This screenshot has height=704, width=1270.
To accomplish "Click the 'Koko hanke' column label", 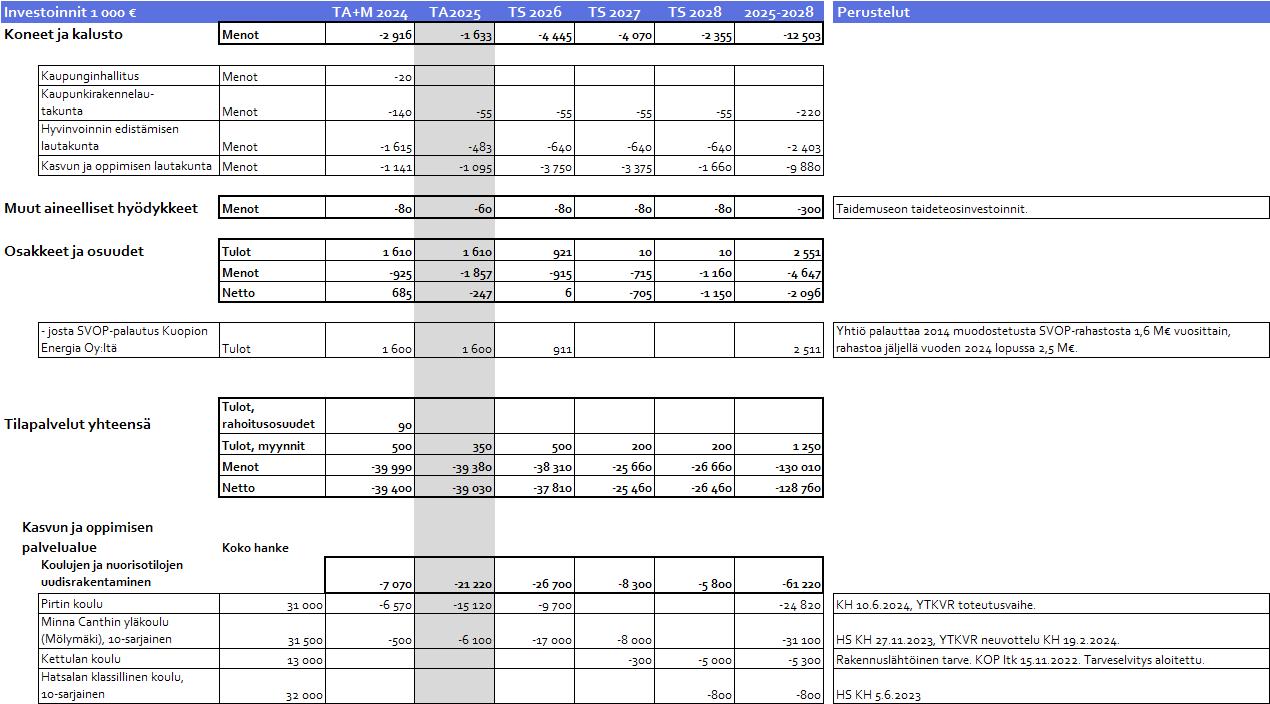I will (x=255, y=548).
